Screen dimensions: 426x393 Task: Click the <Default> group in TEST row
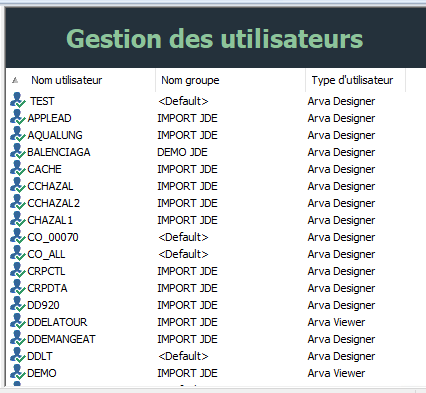pos(183,101)
